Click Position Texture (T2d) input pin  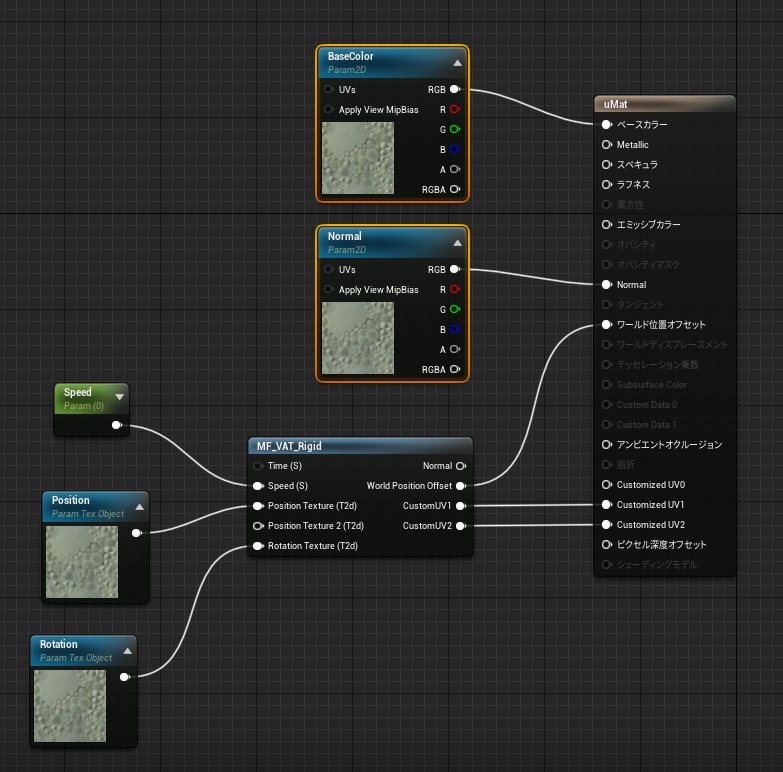(x=258, y=506)
